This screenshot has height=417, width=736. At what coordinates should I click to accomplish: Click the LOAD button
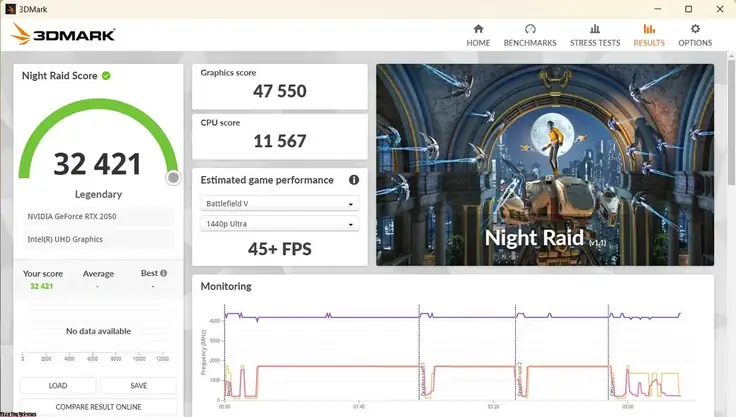[58, 386]
